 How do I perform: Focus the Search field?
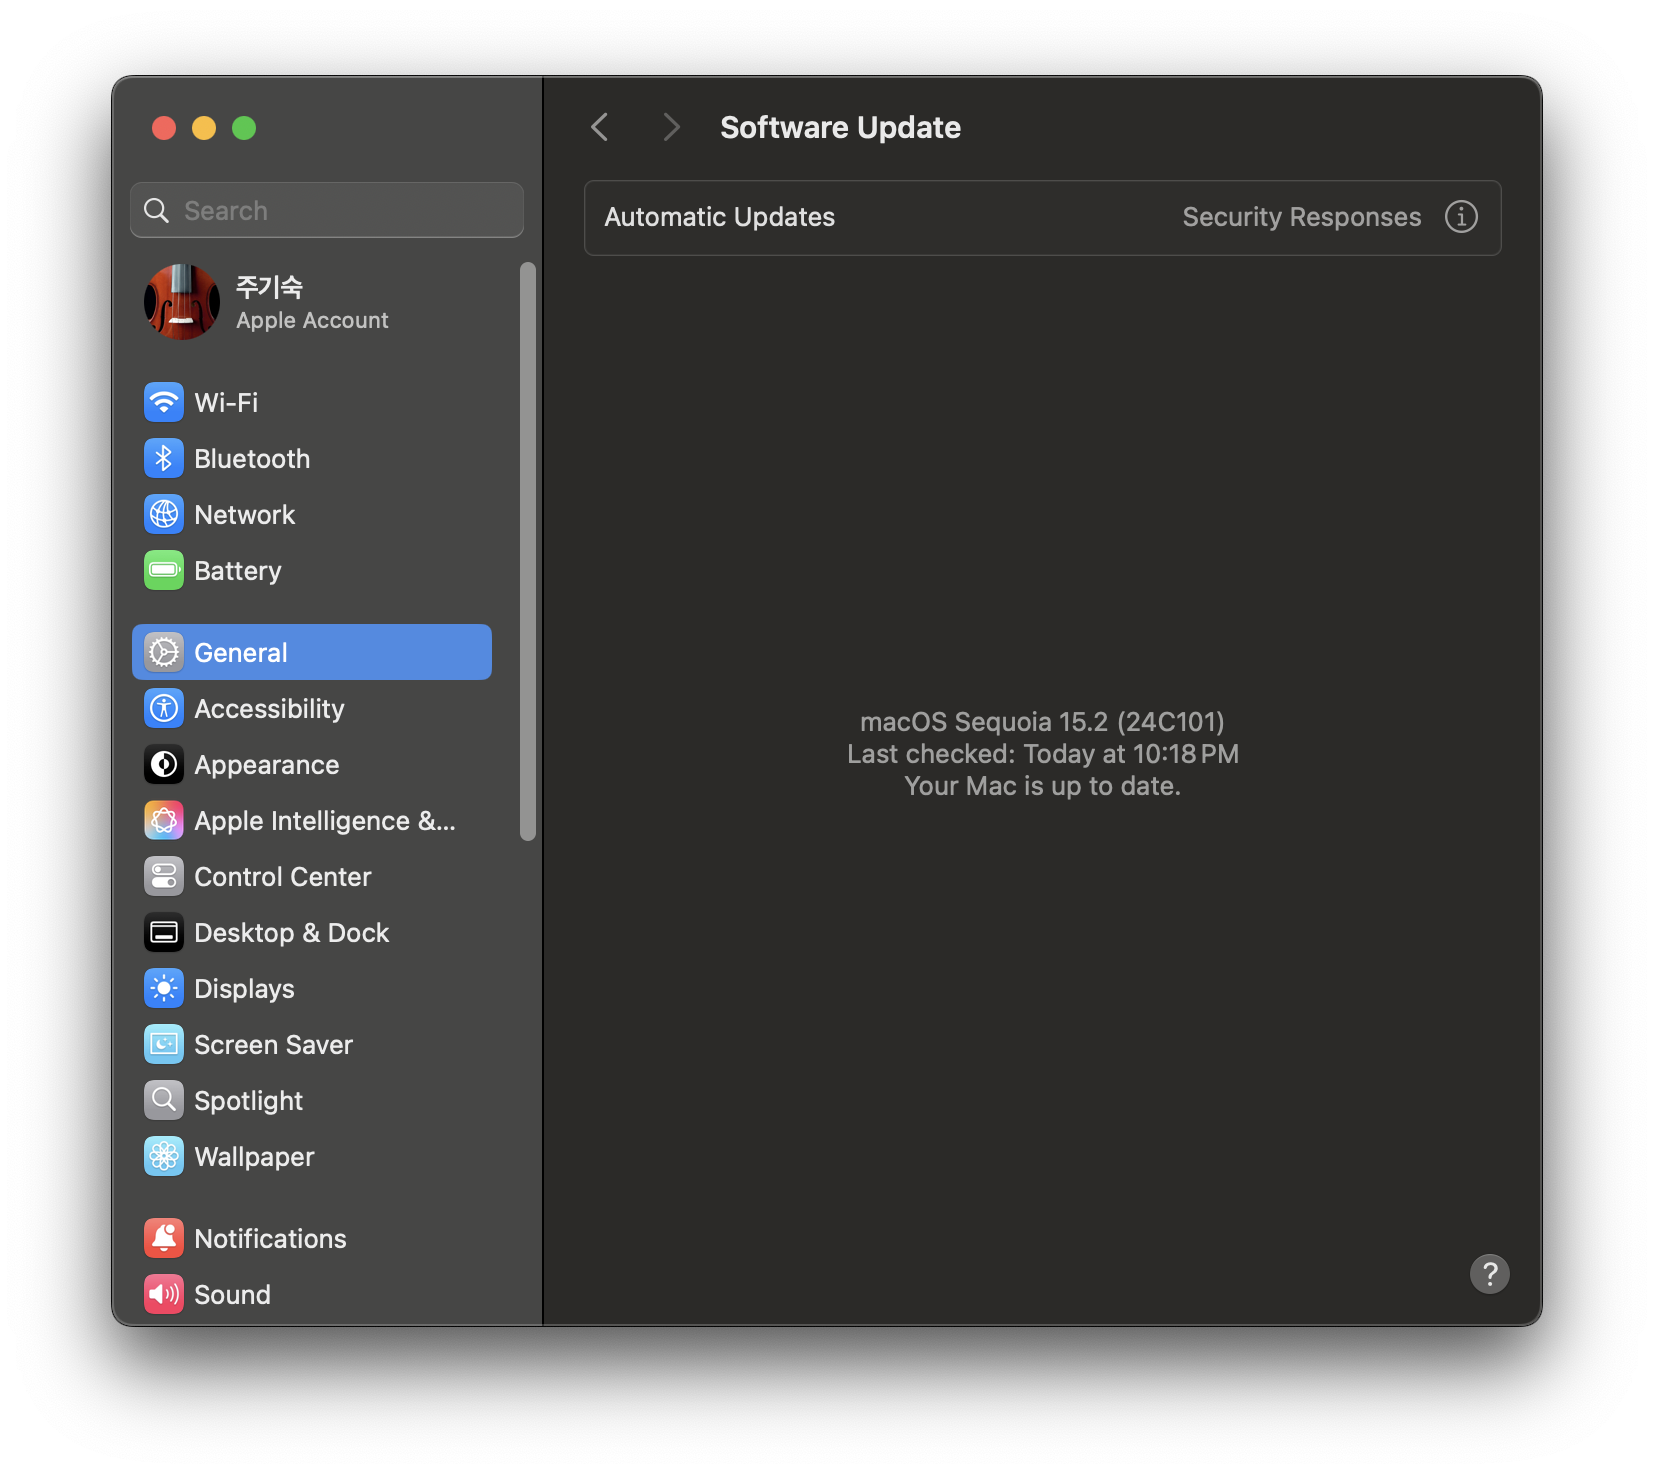pos(327,210)
